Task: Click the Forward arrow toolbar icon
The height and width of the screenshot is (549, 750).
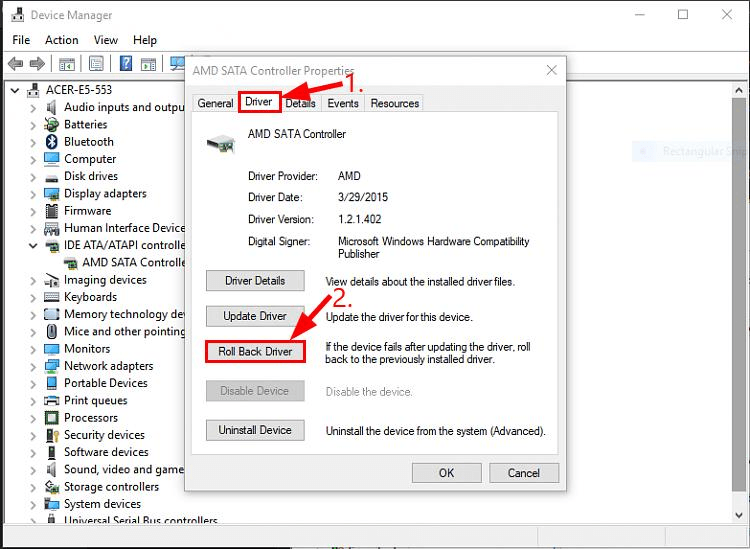Action: (38, 64)
